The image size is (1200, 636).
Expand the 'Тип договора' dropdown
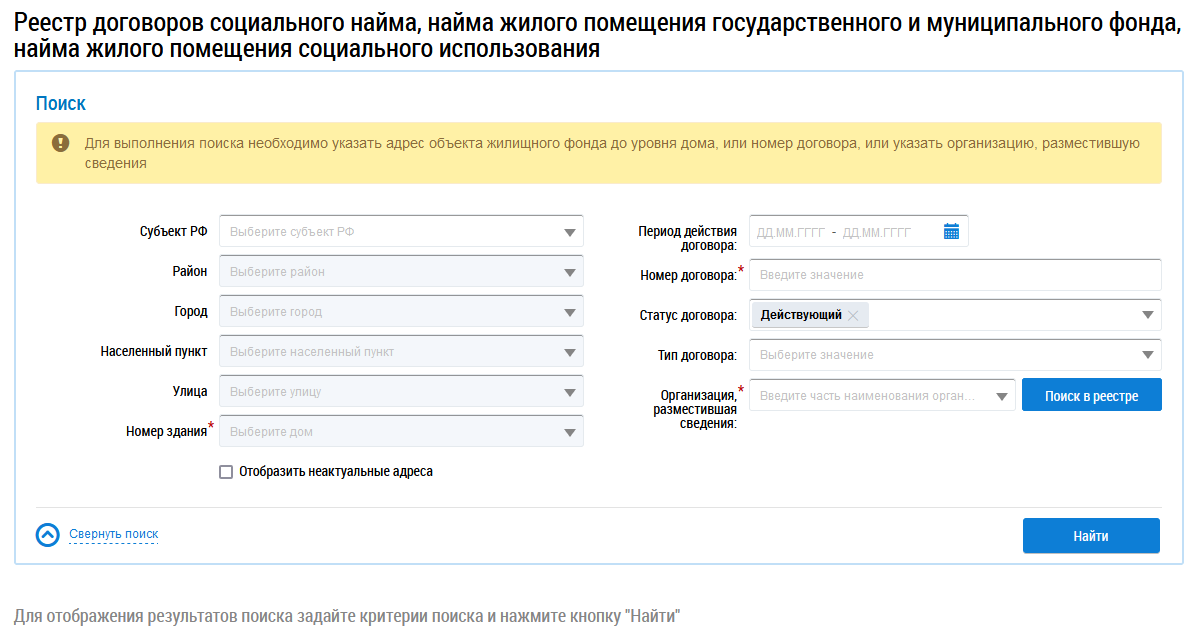coord(1147,355)
